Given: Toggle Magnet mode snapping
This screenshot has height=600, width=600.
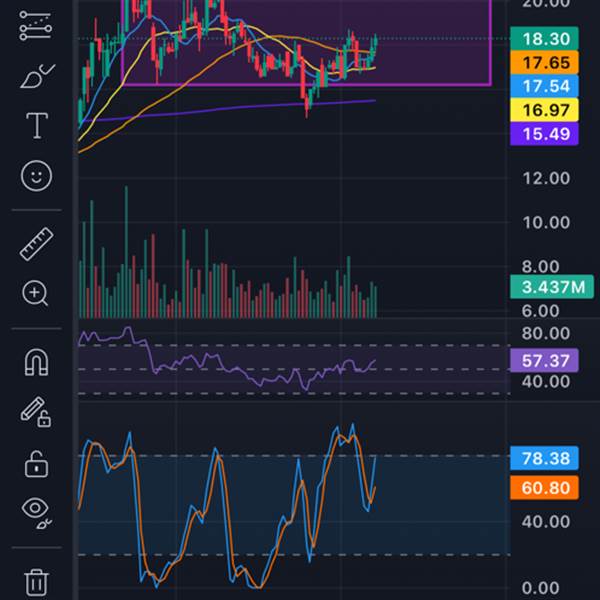Looking at the screenshot, I should [36, 362].
